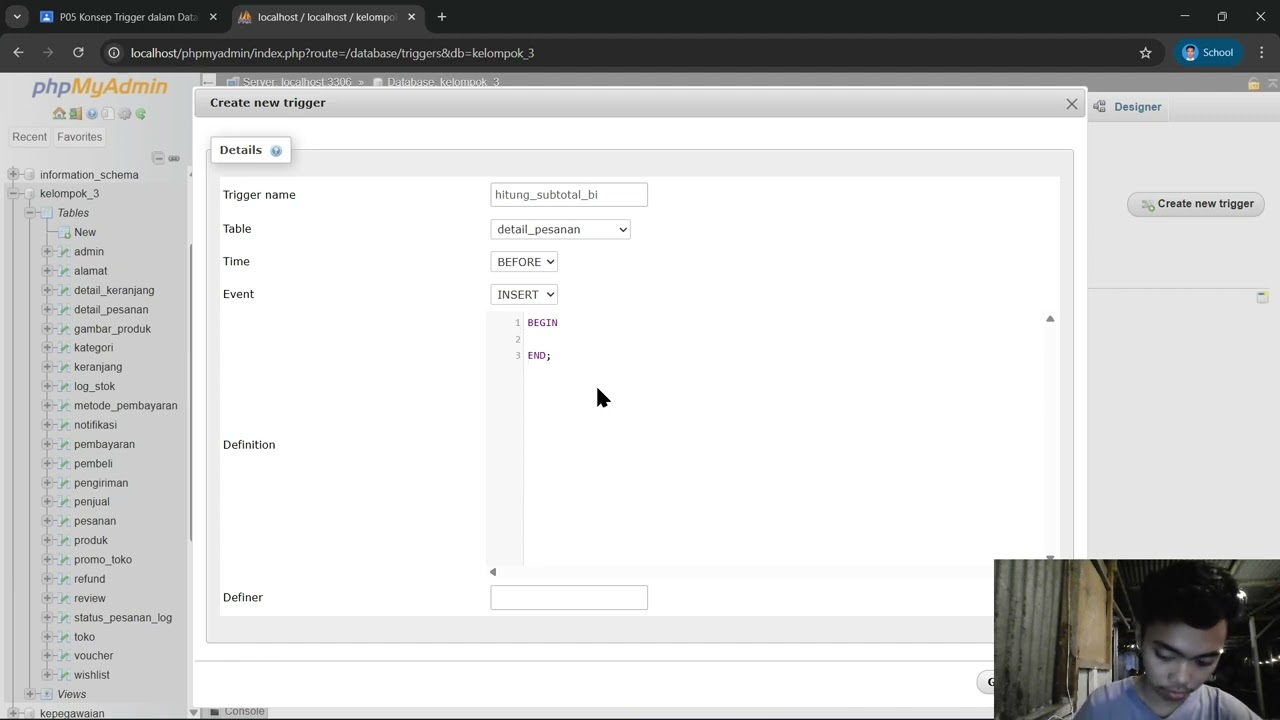The height and width of the screenshot is (720, 1280).
Task: Expand the kepegawaian database node
Action: (13, 713)
